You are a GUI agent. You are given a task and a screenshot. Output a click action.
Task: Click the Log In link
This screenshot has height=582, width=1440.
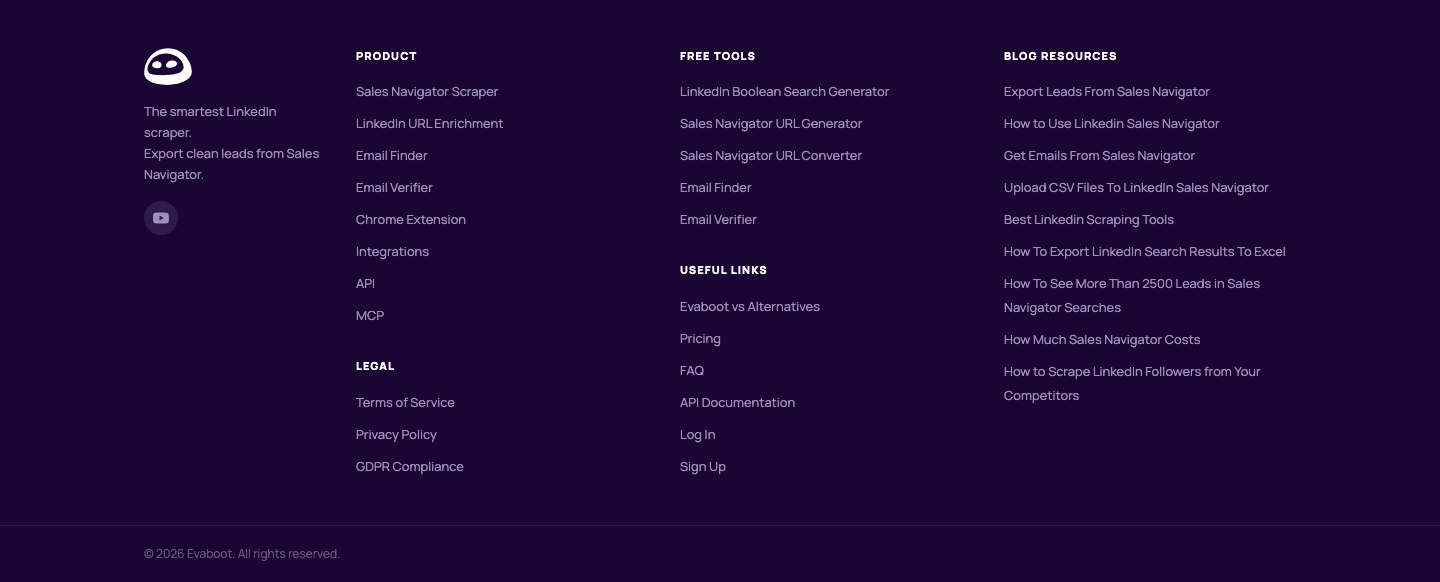click(698, 435)
